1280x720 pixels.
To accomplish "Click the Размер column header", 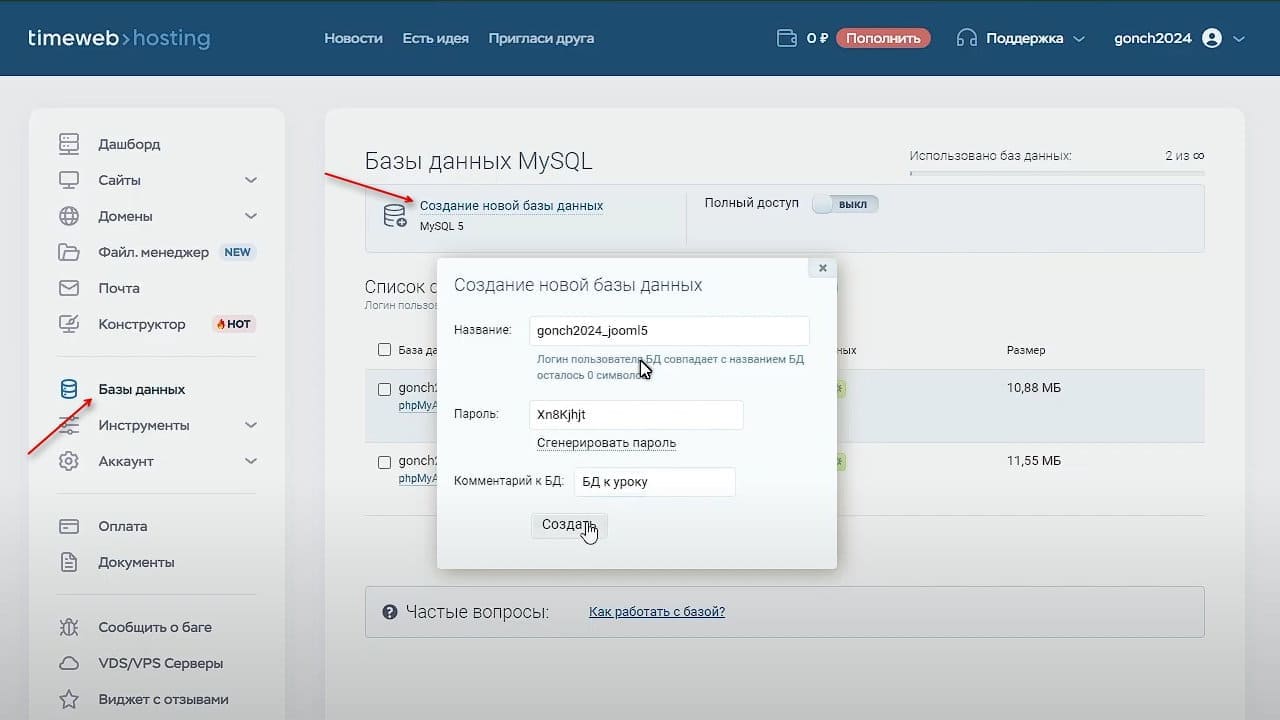I will coord(1026,350).
